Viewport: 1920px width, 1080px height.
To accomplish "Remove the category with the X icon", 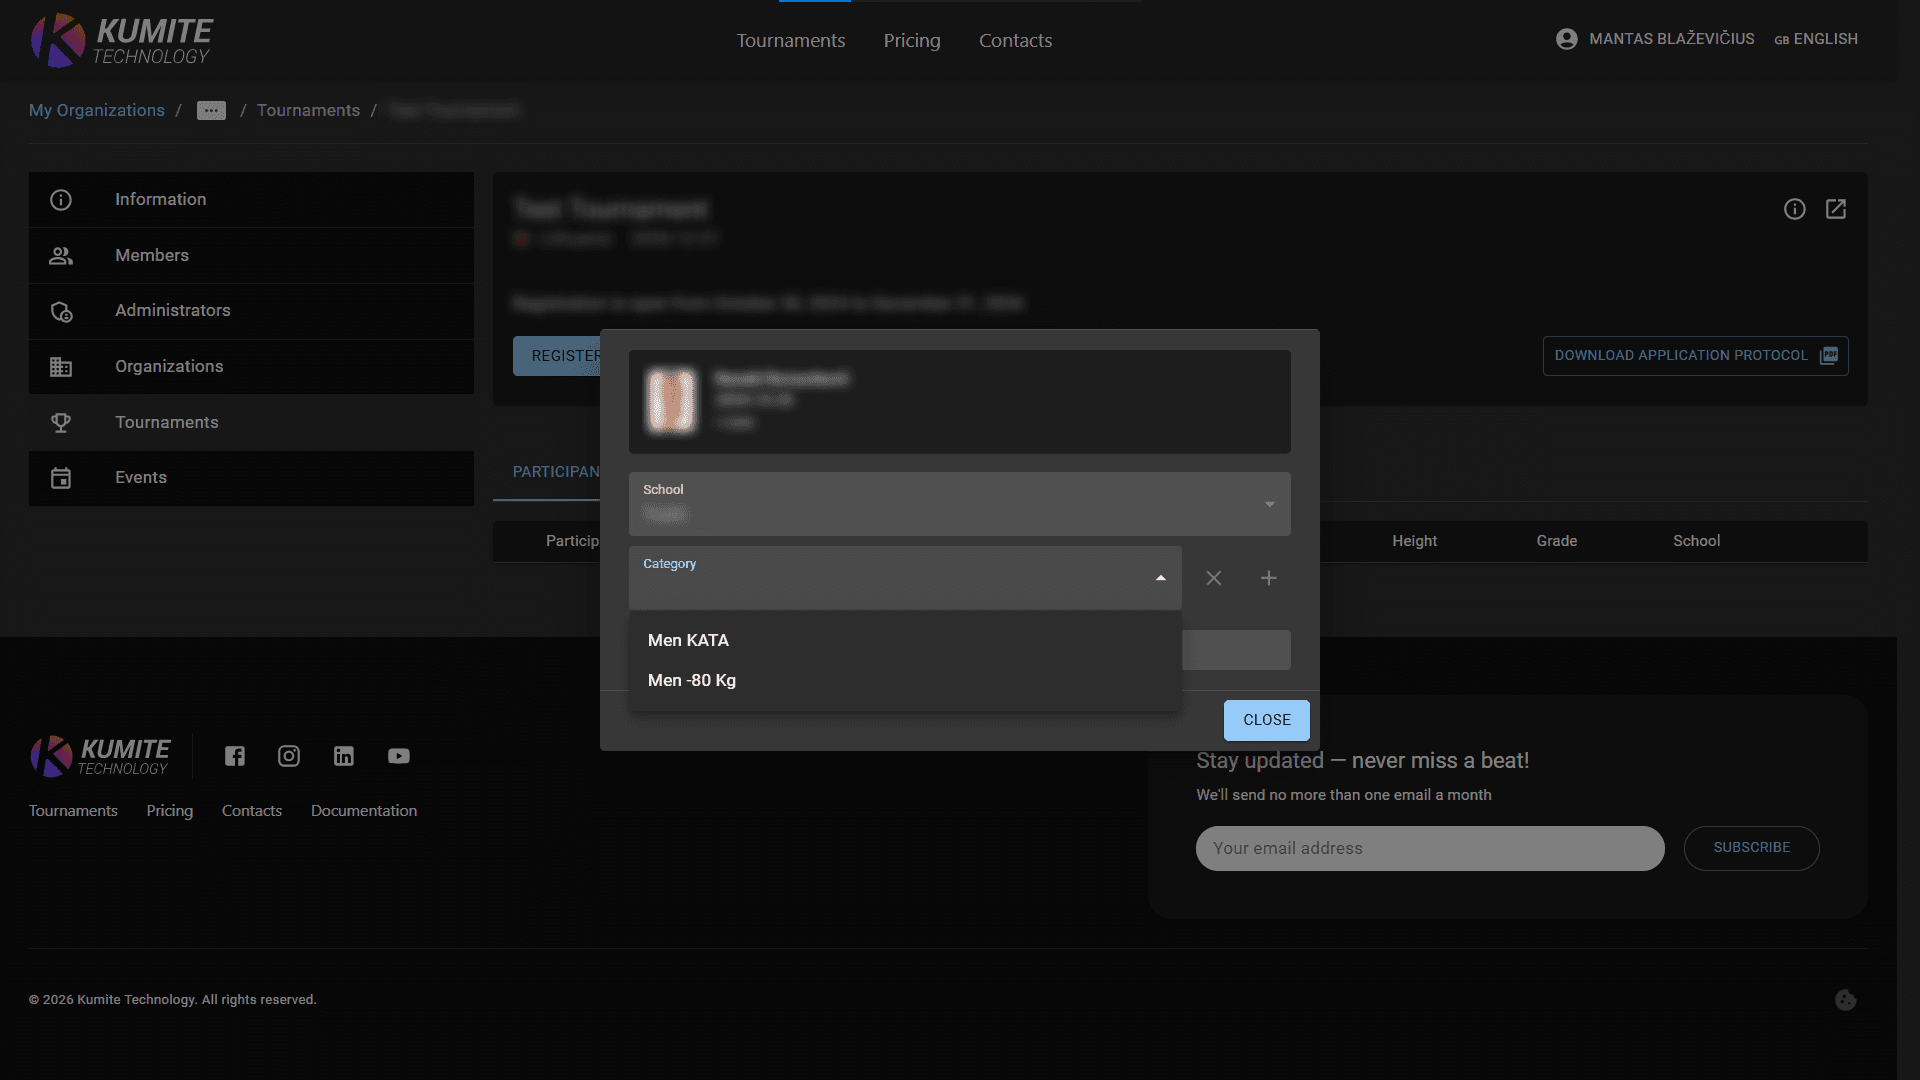I will [x=1214, y=578].
